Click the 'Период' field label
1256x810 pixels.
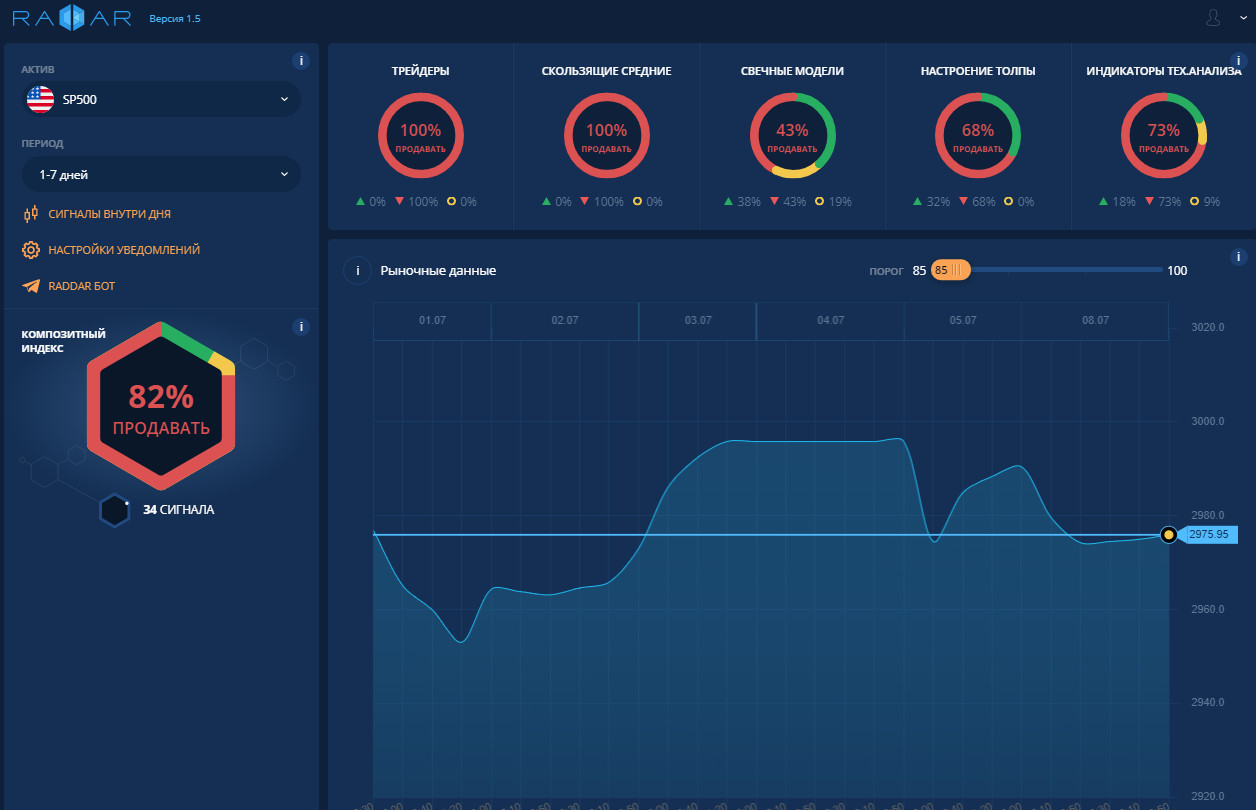coord(42,143)
